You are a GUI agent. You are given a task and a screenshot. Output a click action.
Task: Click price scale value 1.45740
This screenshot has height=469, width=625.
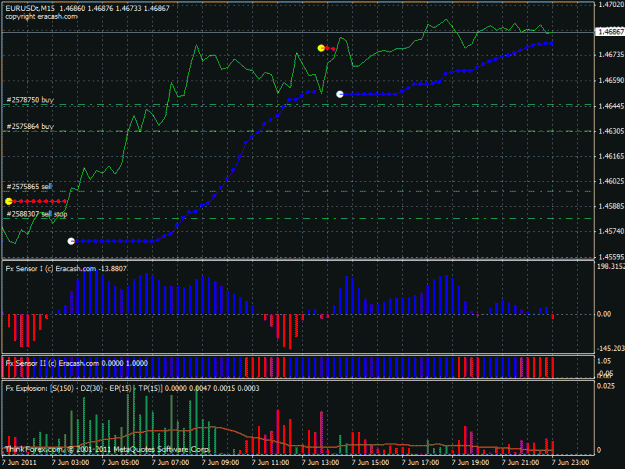tap(610, 231)
